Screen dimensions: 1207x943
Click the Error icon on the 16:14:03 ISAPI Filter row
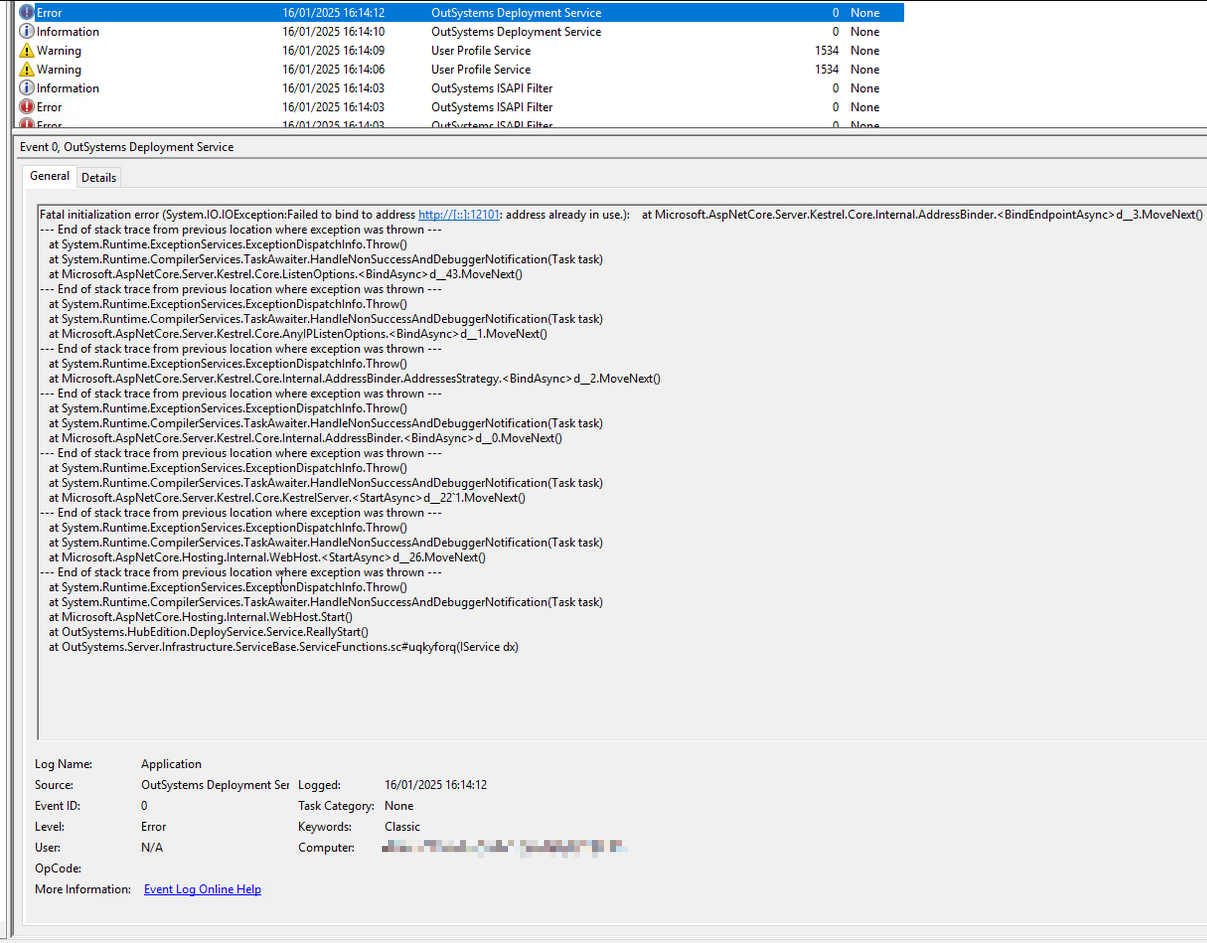[26, 107]
